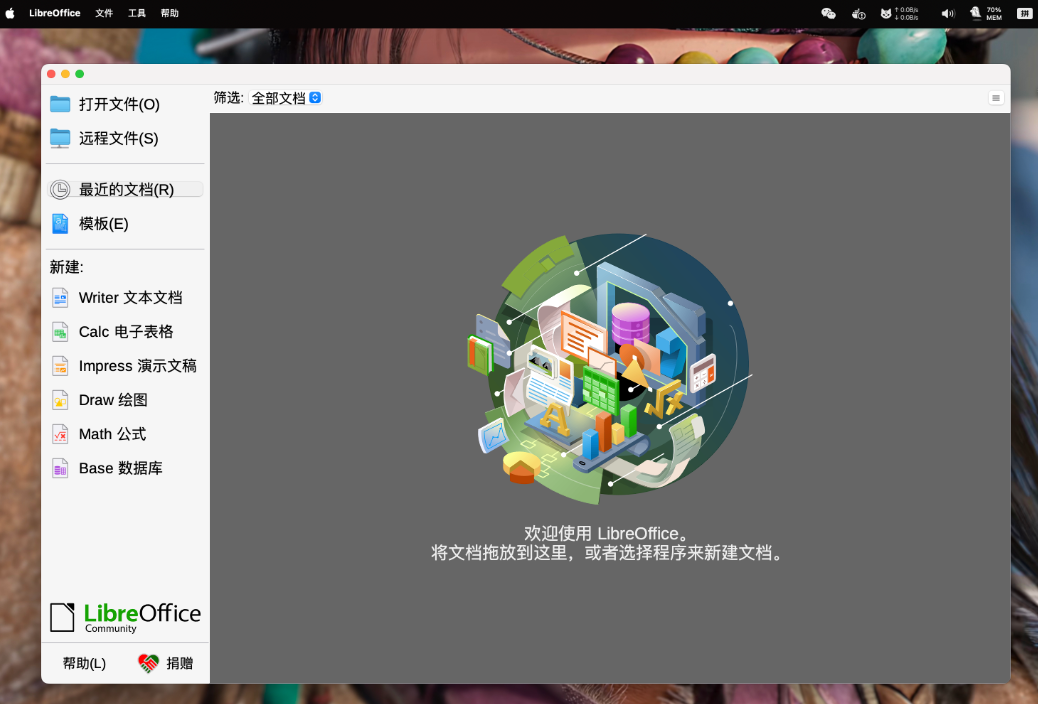Switch recent documents to list view

(x=996, y=98)
